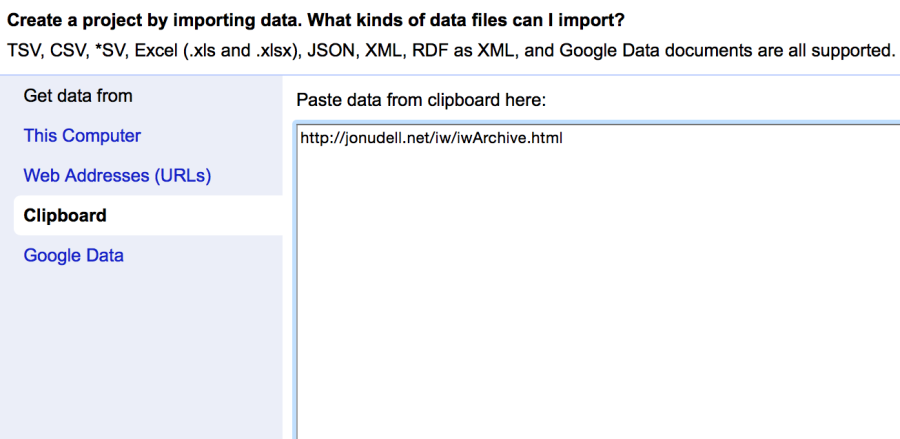The width and height of the screenshot is (900, 439).
Task: Click the 'Paste data from clipboard here' label
Action: tap(420, 101)
